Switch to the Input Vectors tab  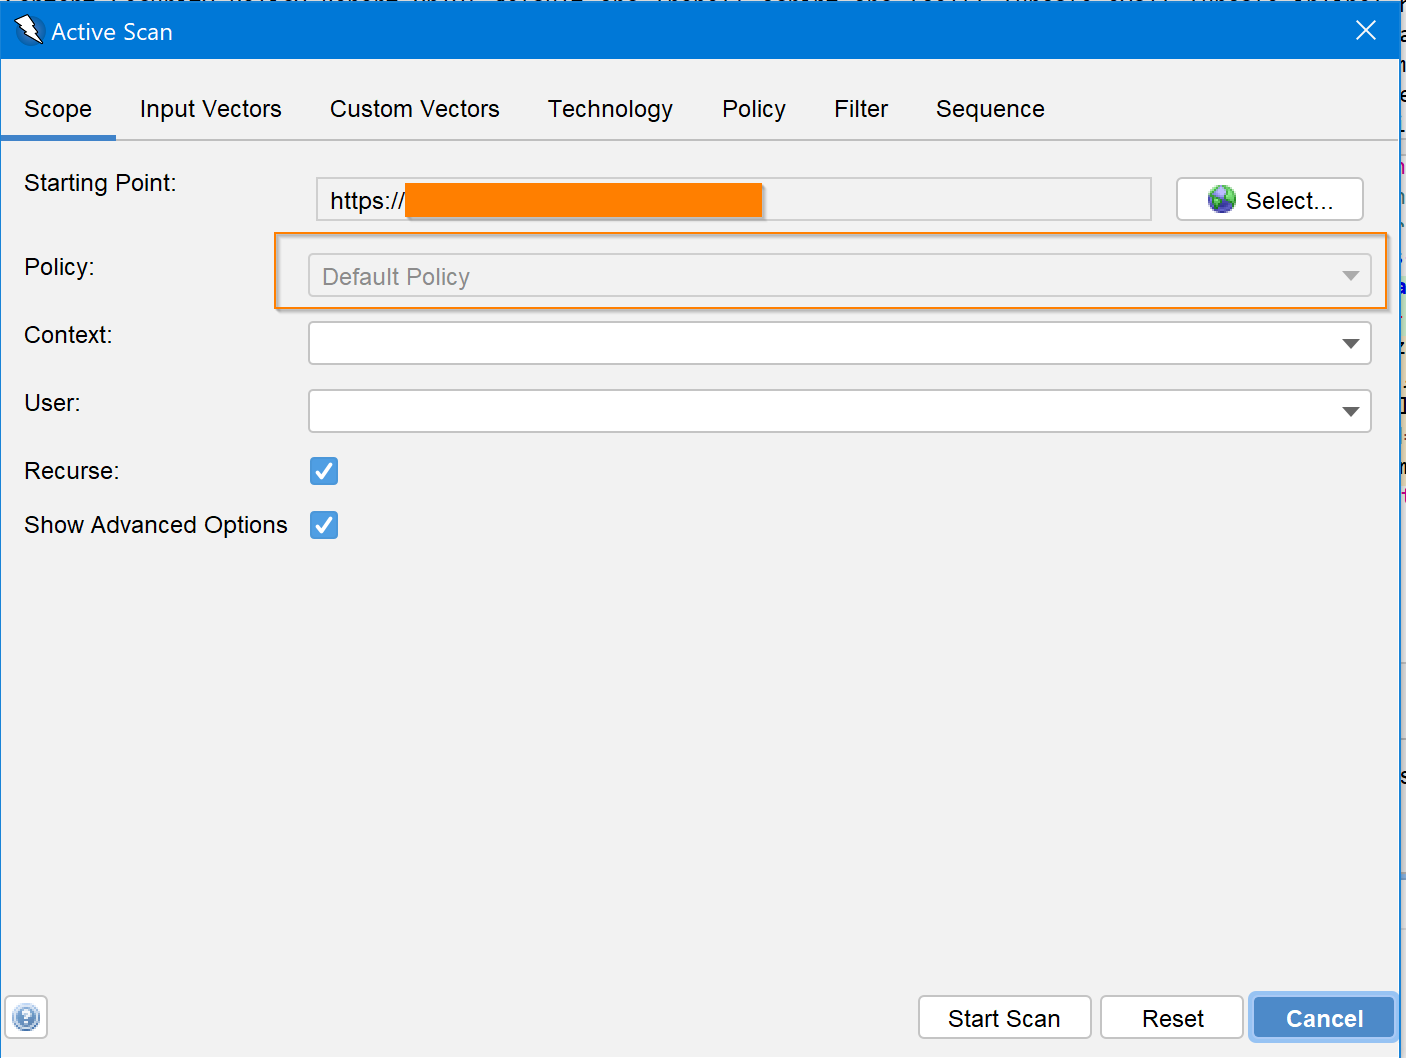click(210, 109)
